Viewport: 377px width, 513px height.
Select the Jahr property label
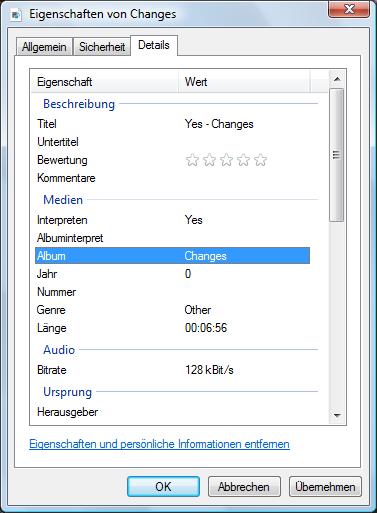click(x=47, y=274)
